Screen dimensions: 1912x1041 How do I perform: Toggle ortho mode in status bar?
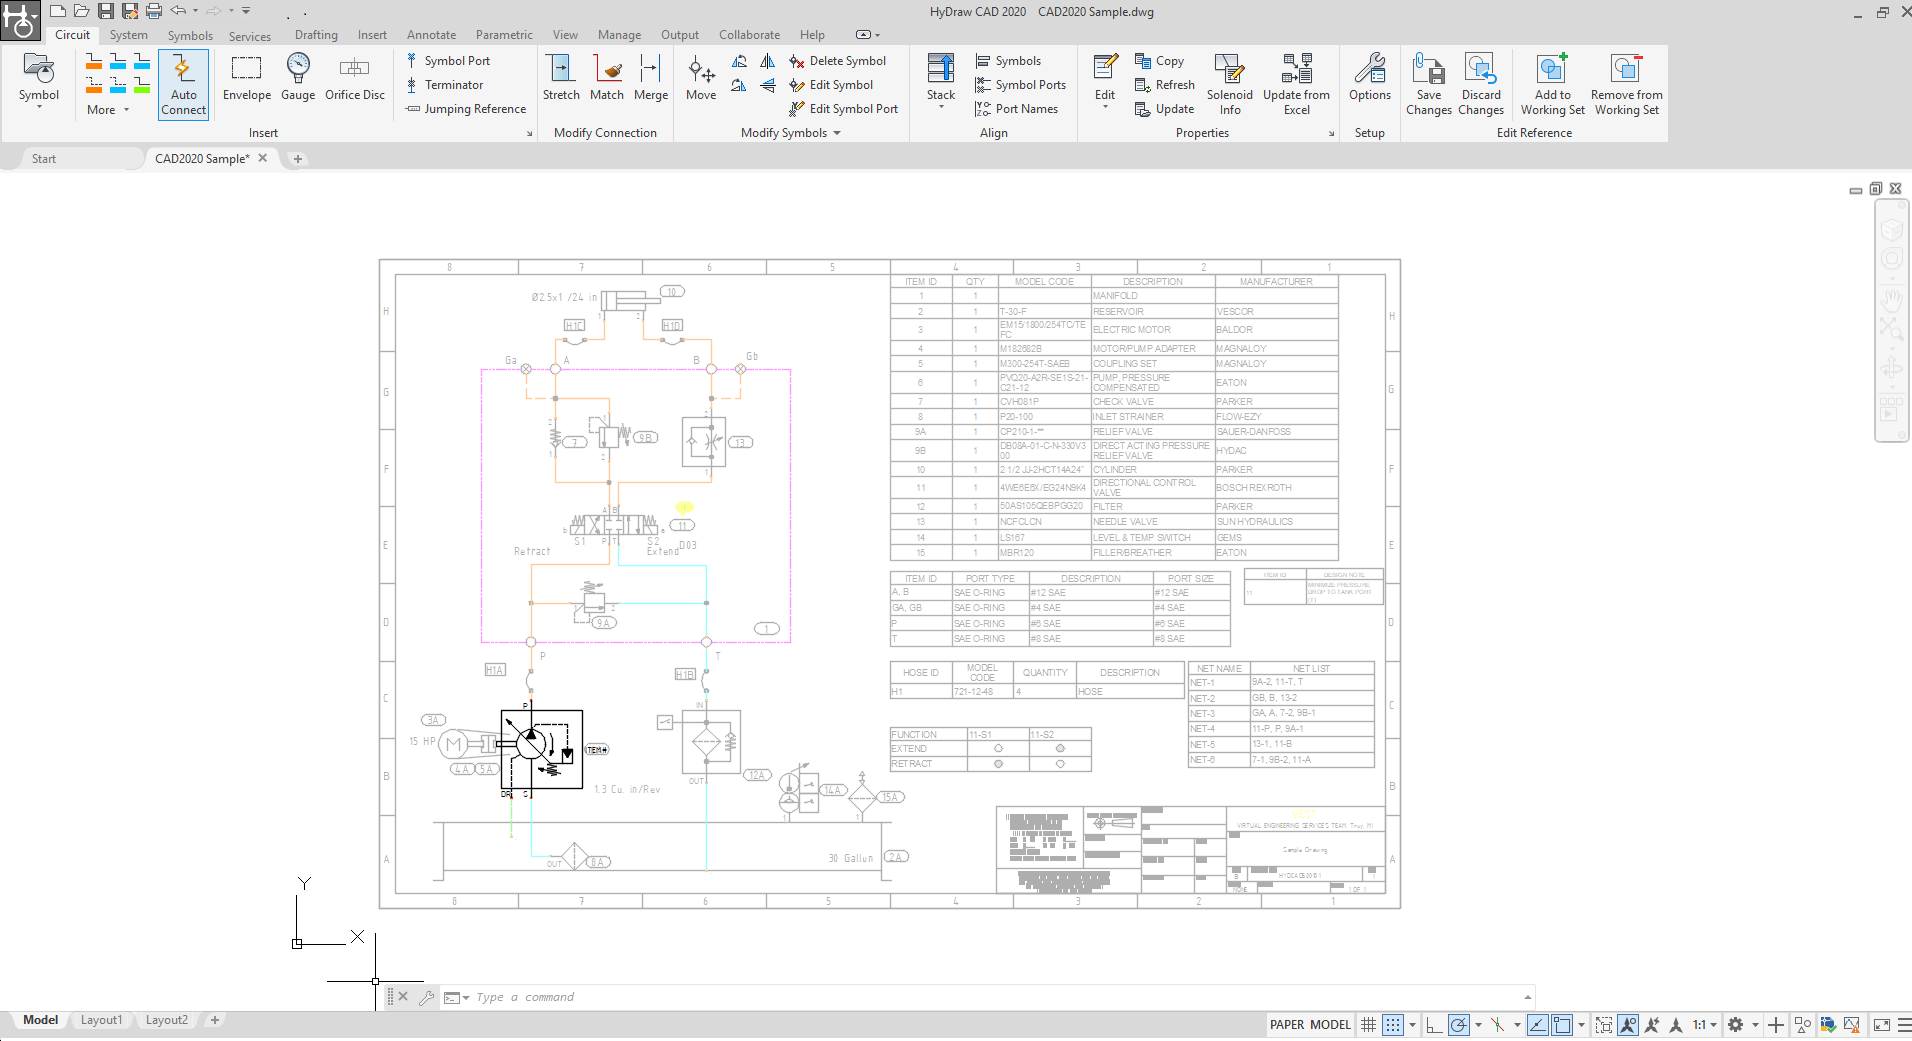1434,1024
